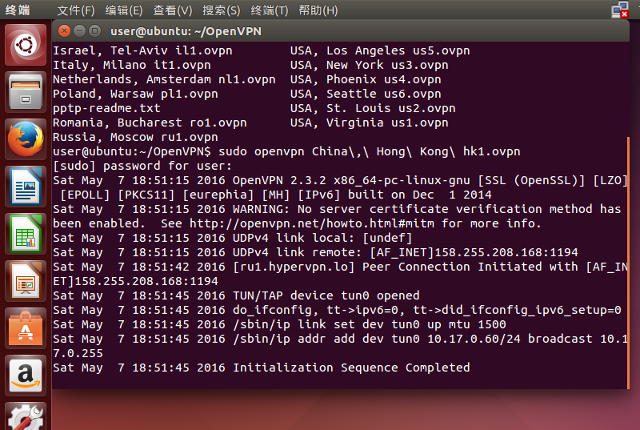Screen dimensions: 640x430
Task: Open LibreOffice Calc from the launcher
Action: 25,234
